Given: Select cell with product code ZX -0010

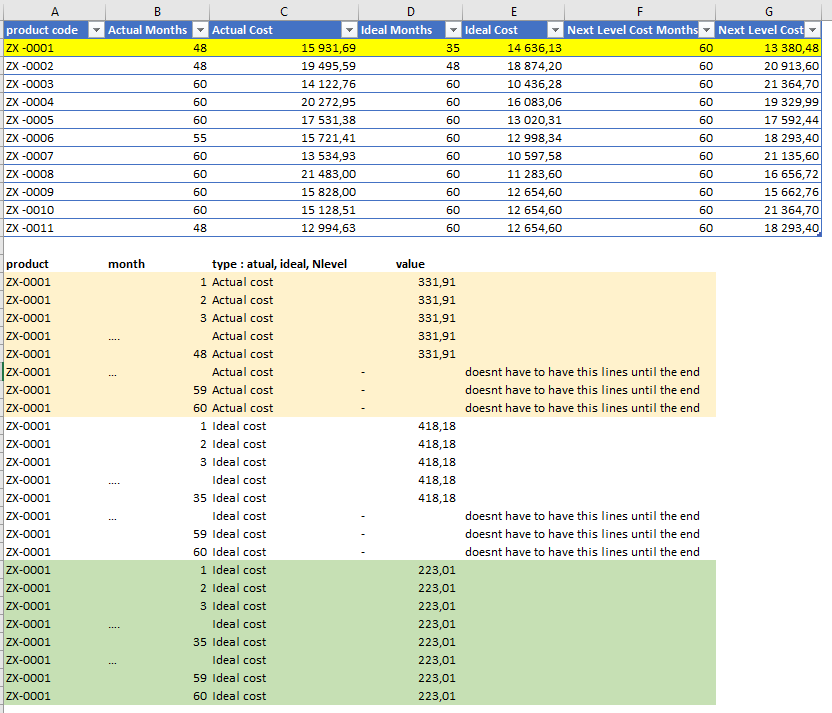Looking at the screenshot, I should coord(55,211).
